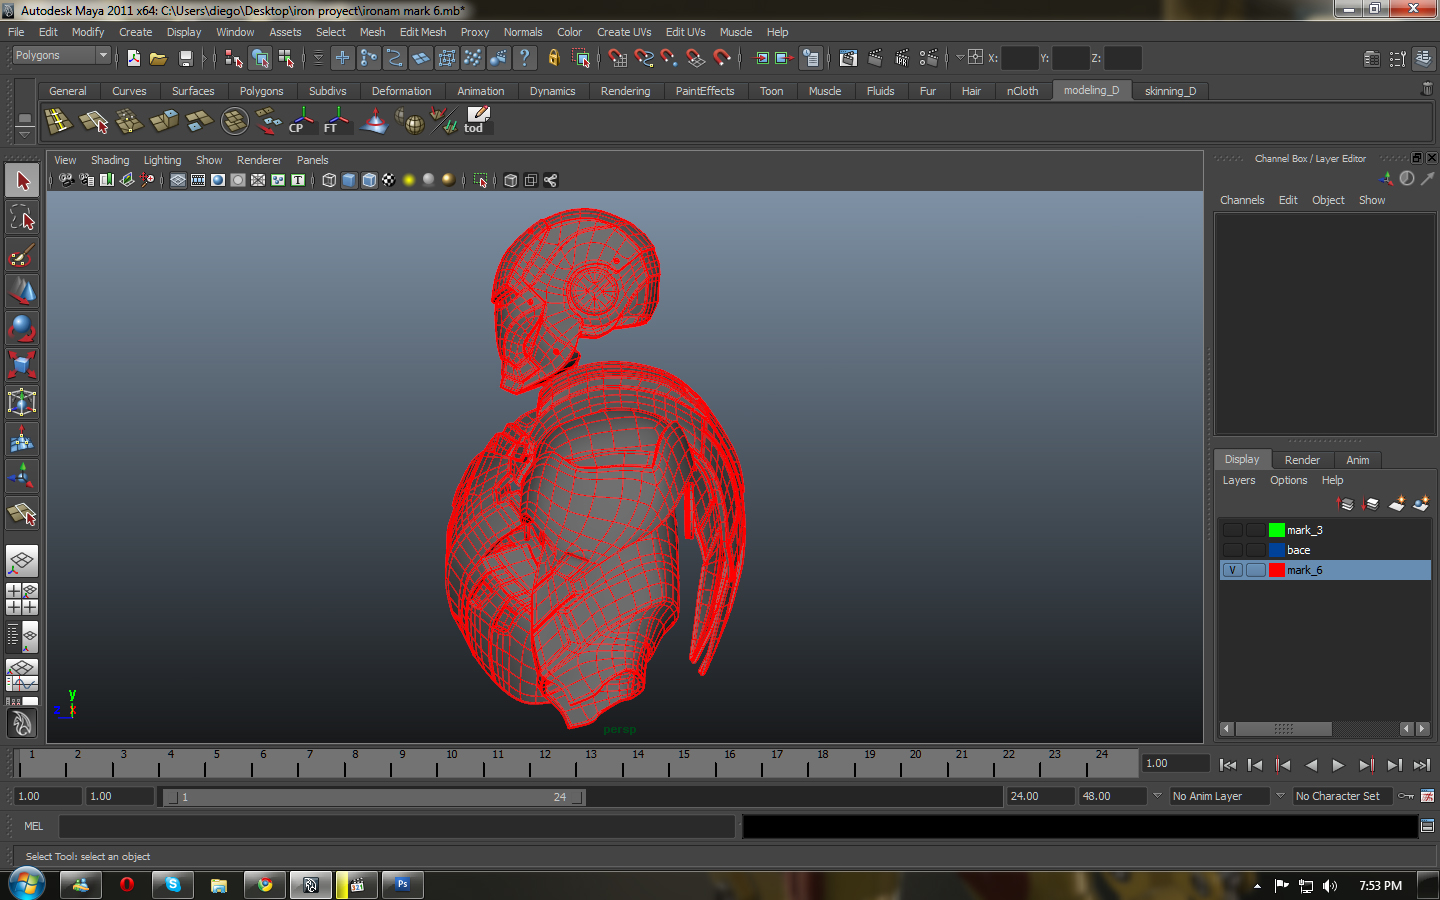Click the red color swatch of mark_6
Viewport: 1440px width, 900px height.
point(1276,570)
